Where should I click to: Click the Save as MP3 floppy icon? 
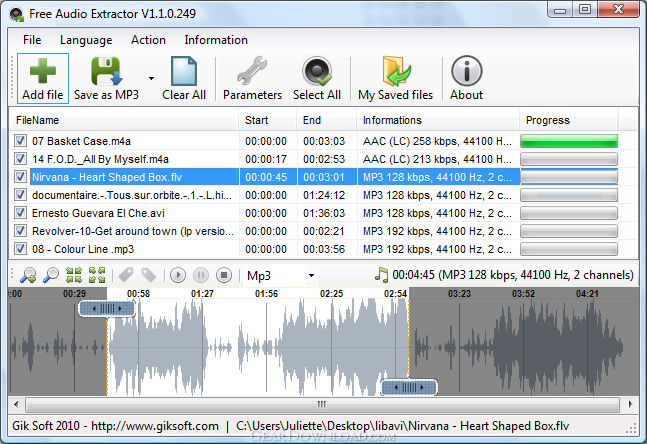[107, 71]
